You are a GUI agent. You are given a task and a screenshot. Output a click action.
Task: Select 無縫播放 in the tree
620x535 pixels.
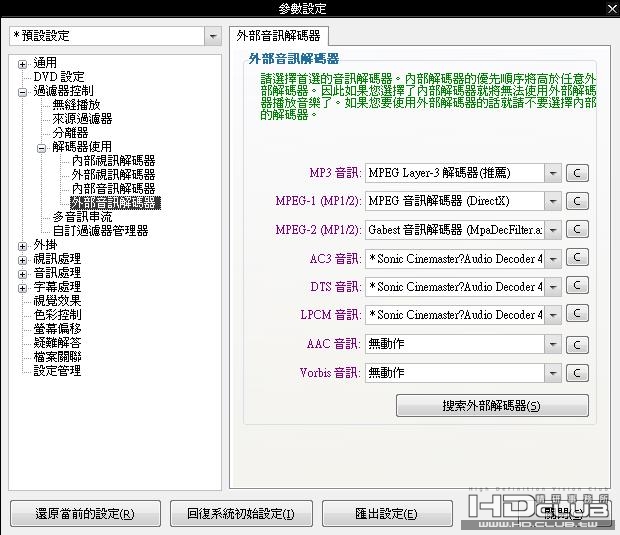pyautogui.click(x=76, y=105)
